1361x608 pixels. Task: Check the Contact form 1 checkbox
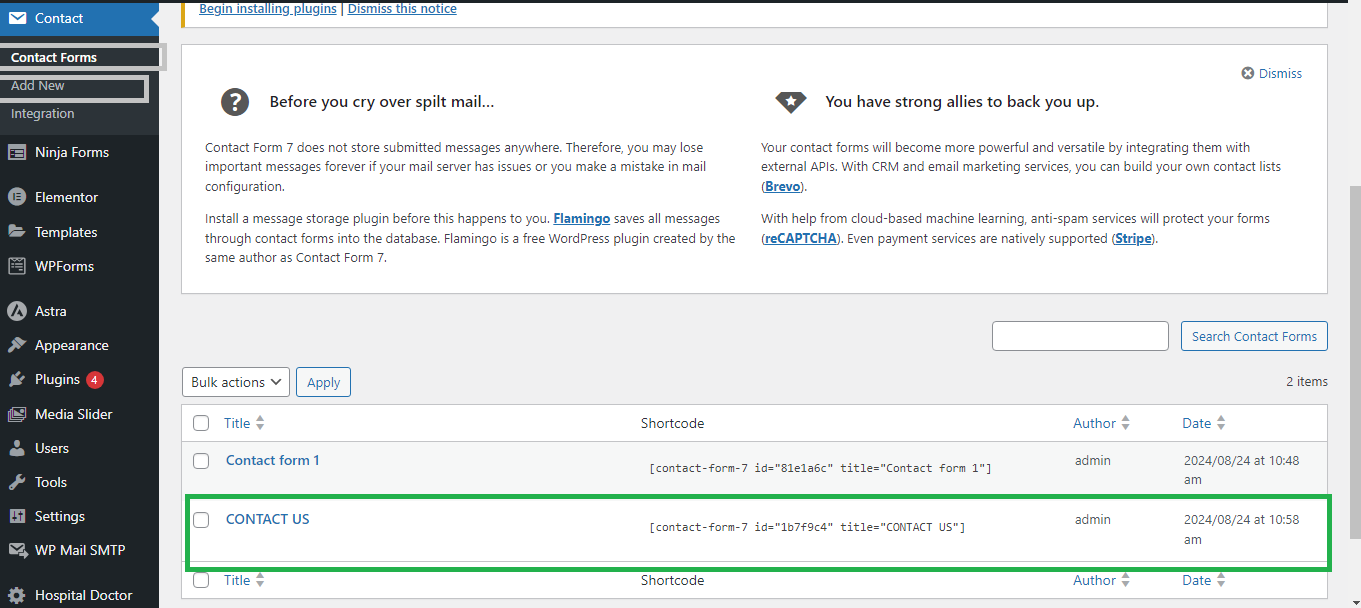pos(201,461)
